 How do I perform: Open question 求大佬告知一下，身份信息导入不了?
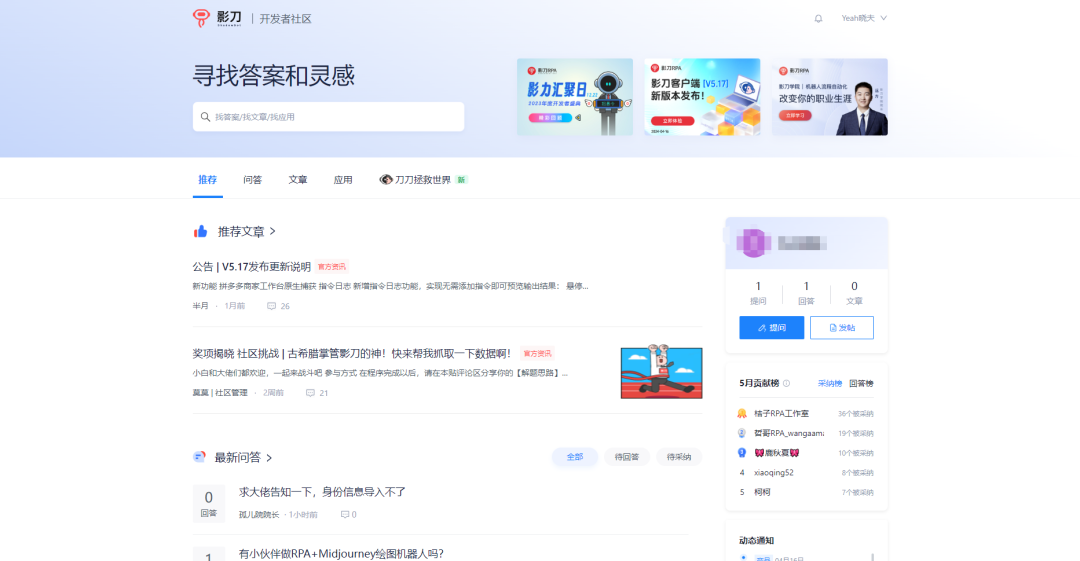pos(322,492)
